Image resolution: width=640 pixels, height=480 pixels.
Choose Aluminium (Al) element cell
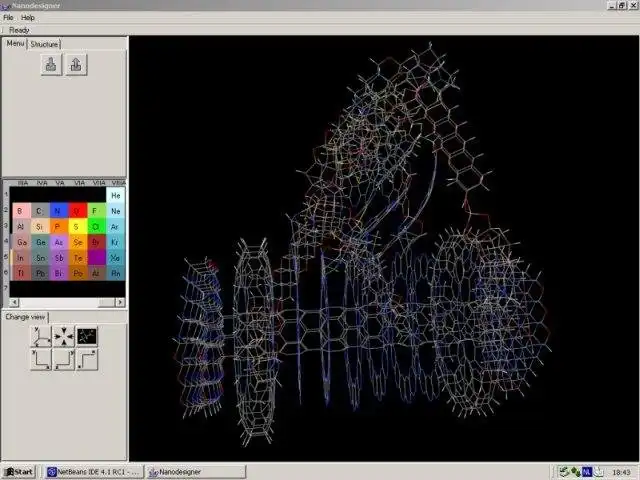(21, 227)
